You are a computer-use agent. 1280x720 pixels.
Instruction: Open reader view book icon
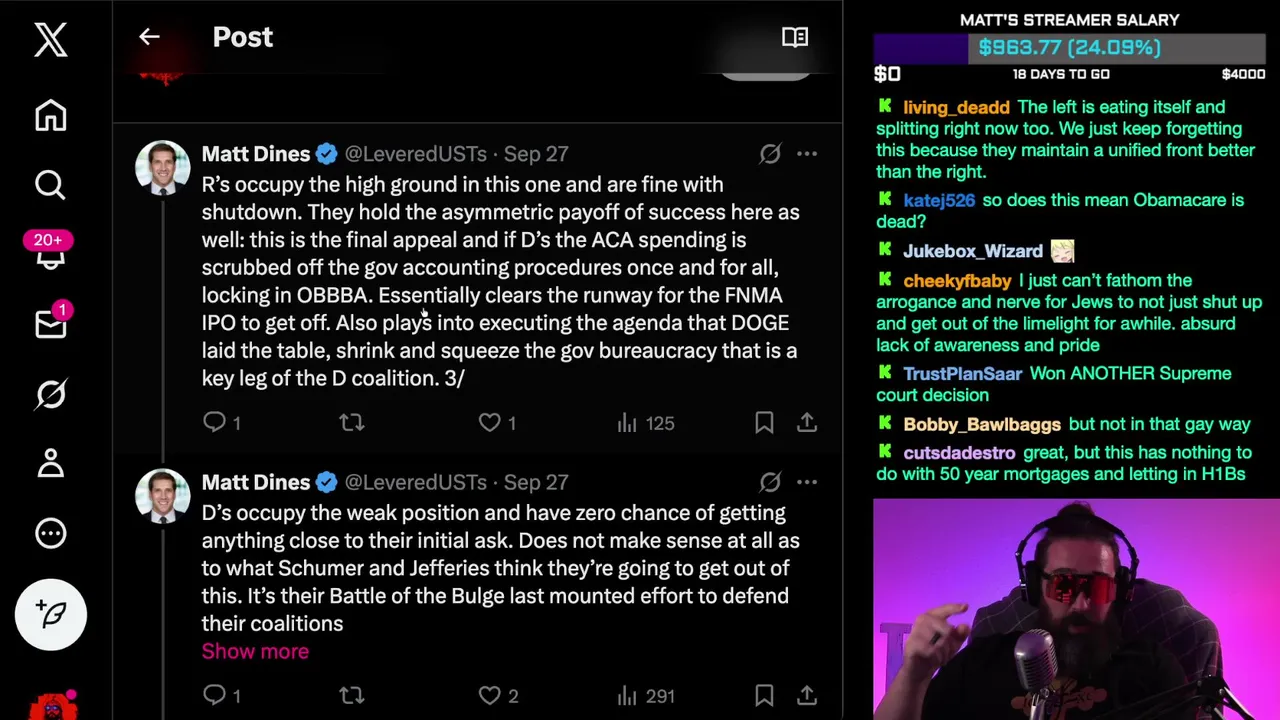[795, 37]
